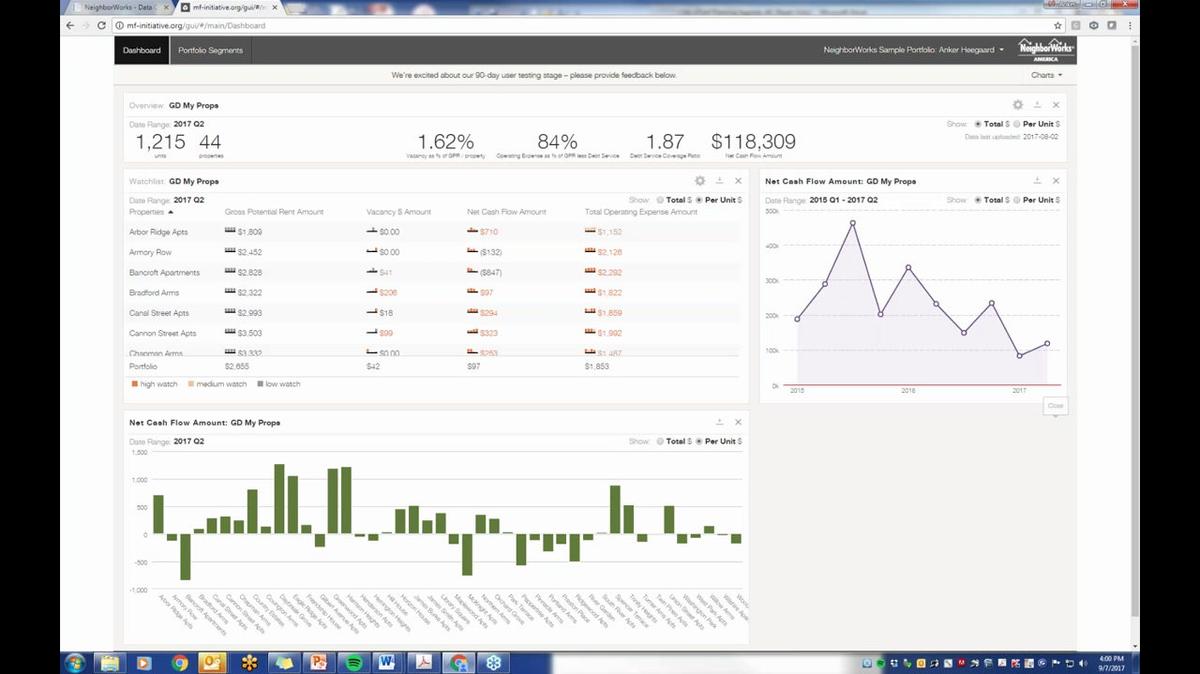
Task: Enable Per Unit $ in the Watchlist panel
Action: pyautogui.click(x=699, y=199)
